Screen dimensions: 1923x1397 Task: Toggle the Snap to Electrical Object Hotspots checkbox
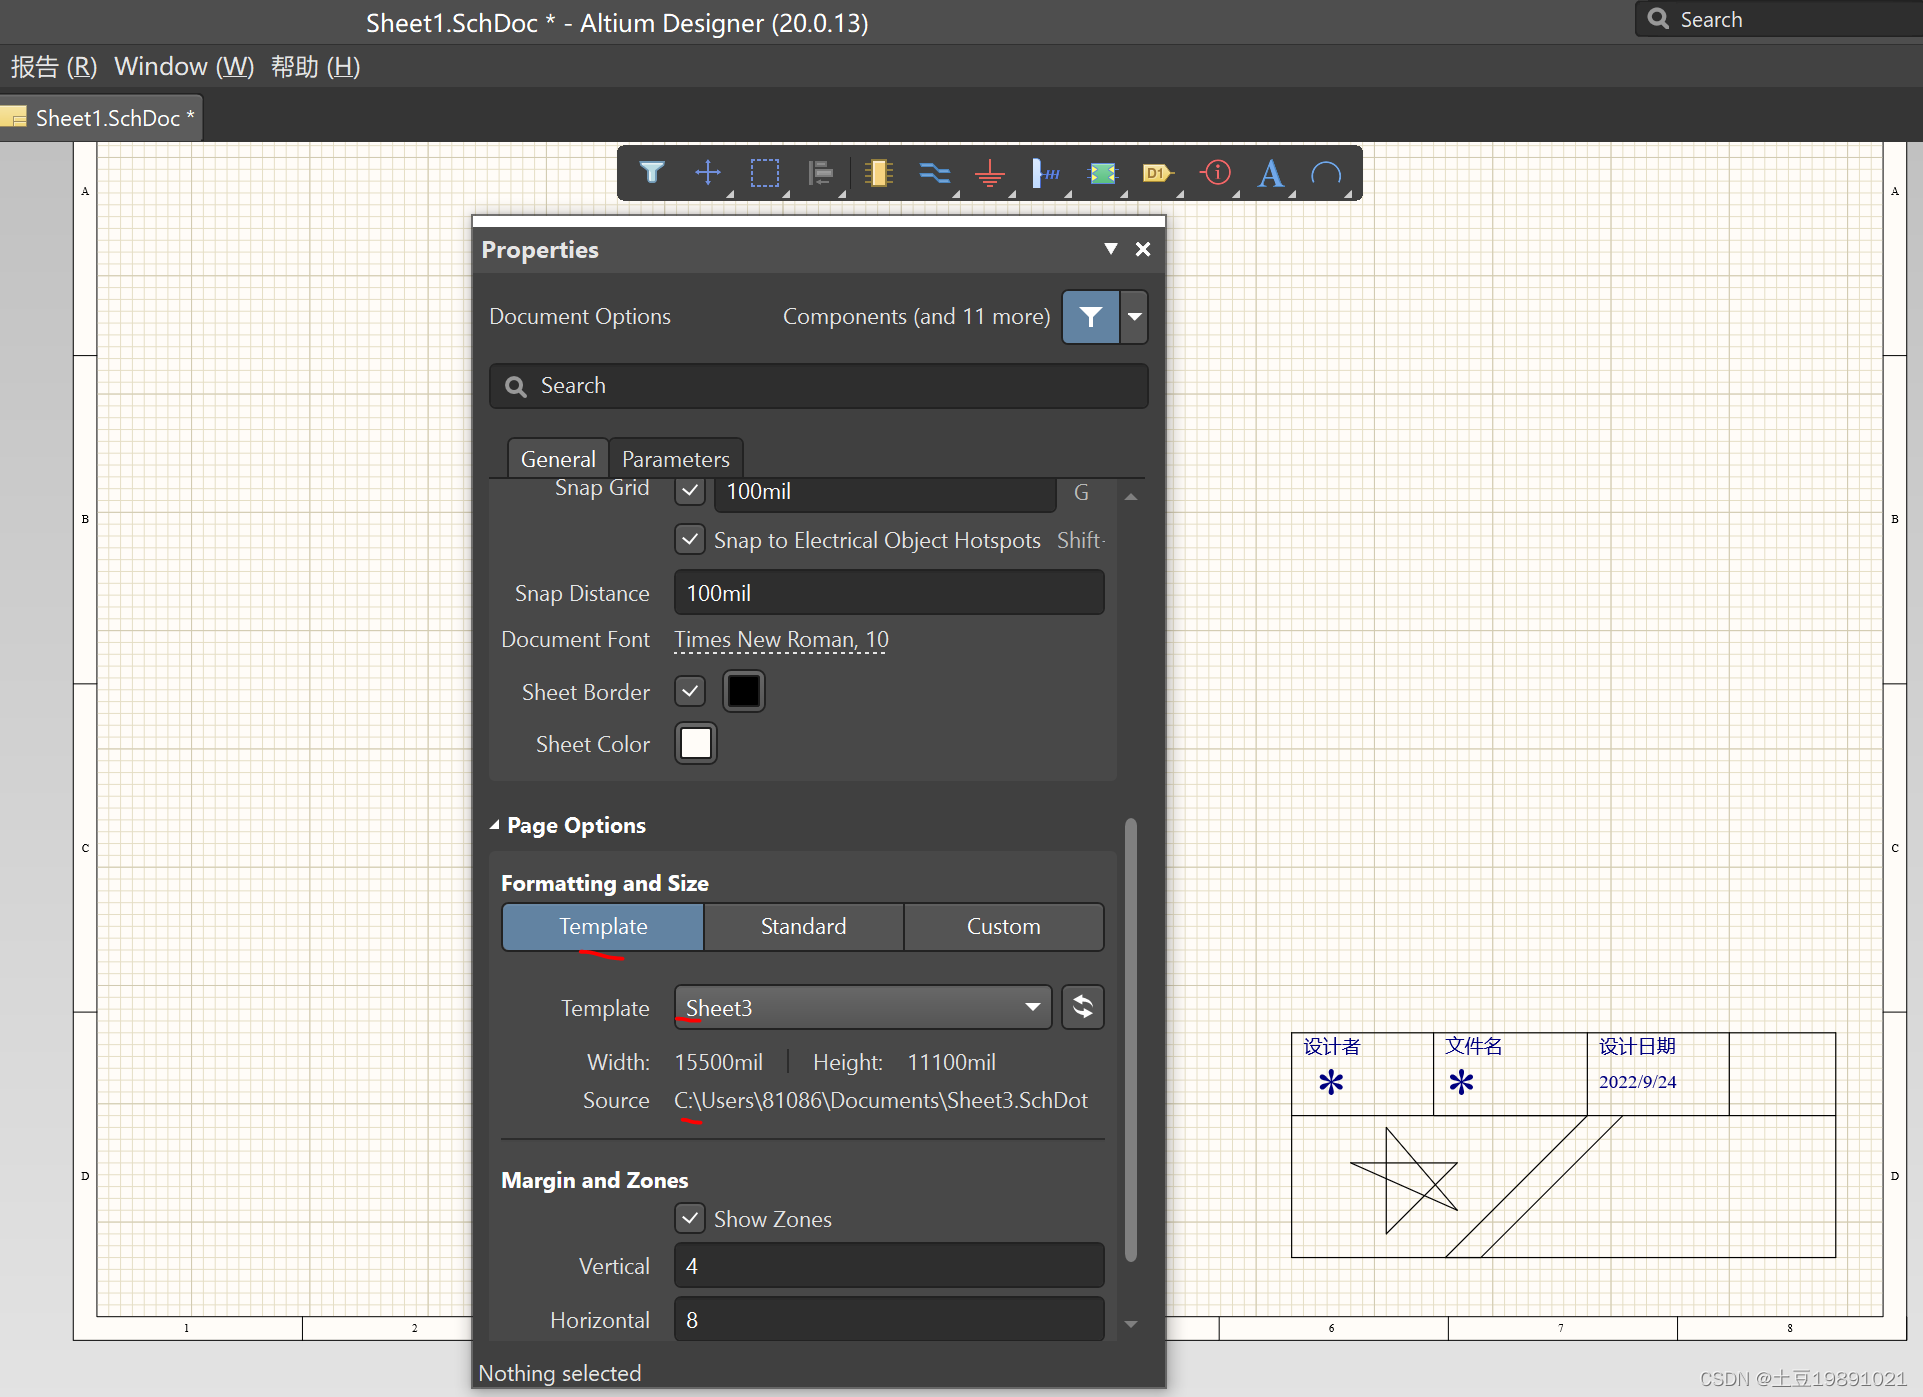tap(690, 540)
